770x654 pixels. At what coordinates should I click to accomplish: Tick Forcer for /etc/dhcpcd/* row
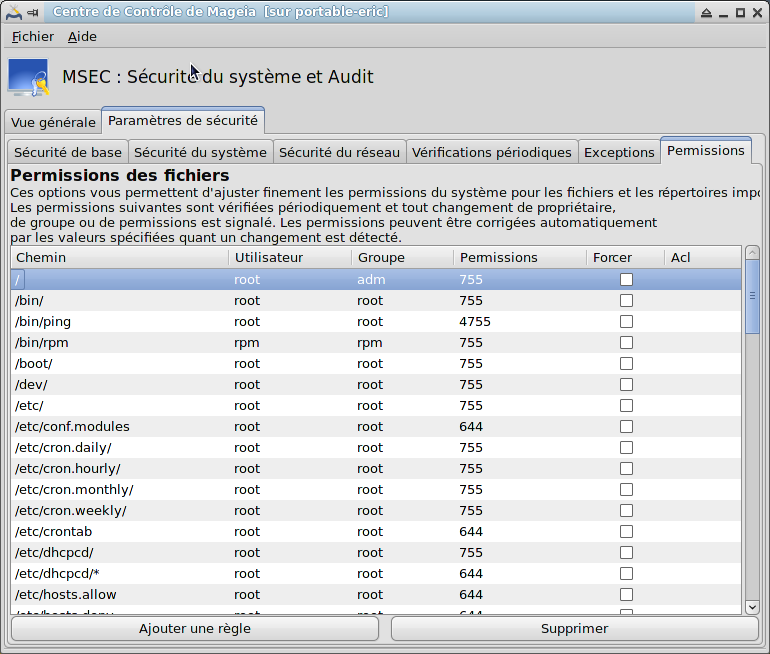pyautogui.click(x=626, y=573)
